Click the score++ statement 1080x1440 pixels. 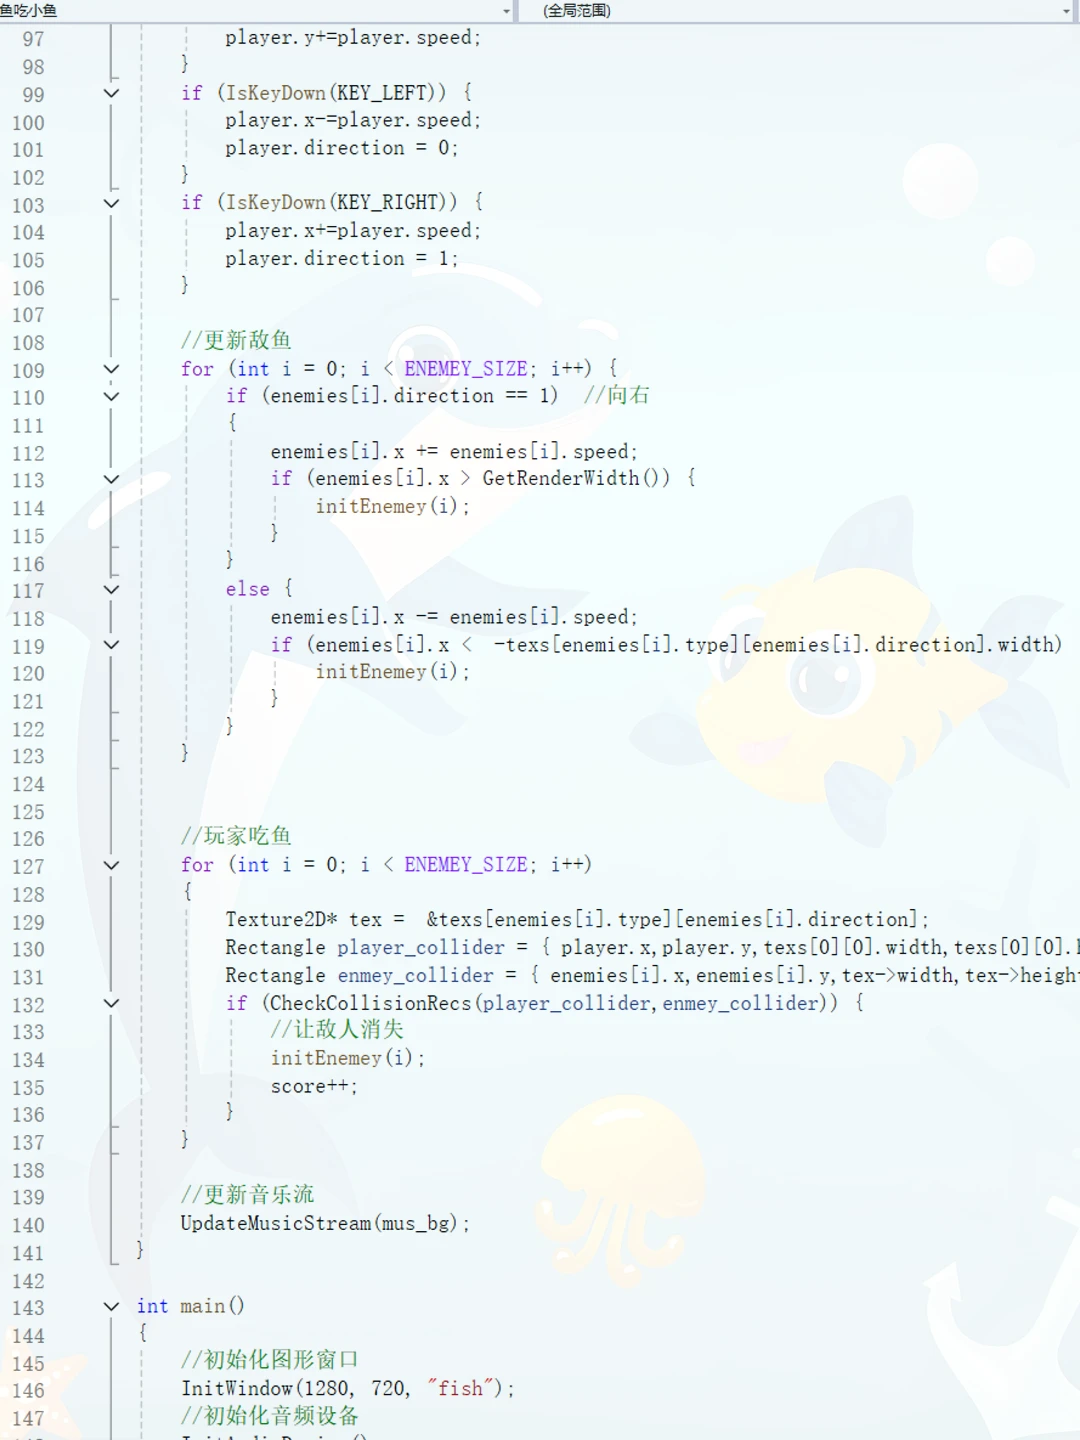coord(314,1086)
